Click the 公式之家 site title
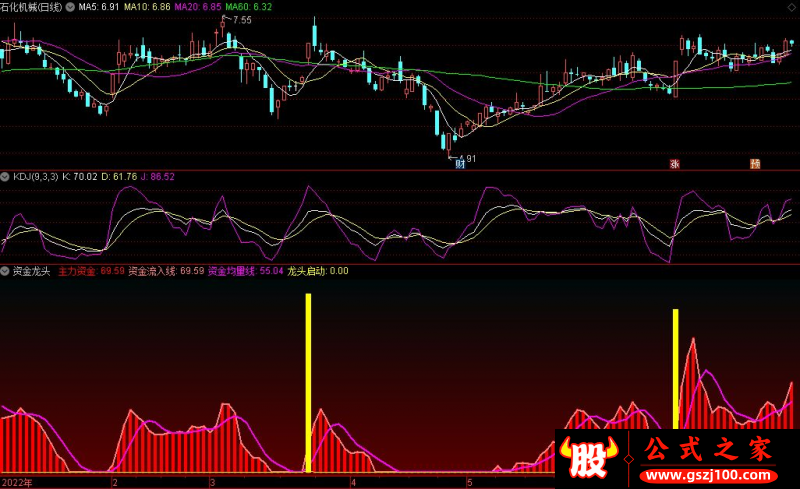This screenshot has height=489, width=800. (708, 450)
